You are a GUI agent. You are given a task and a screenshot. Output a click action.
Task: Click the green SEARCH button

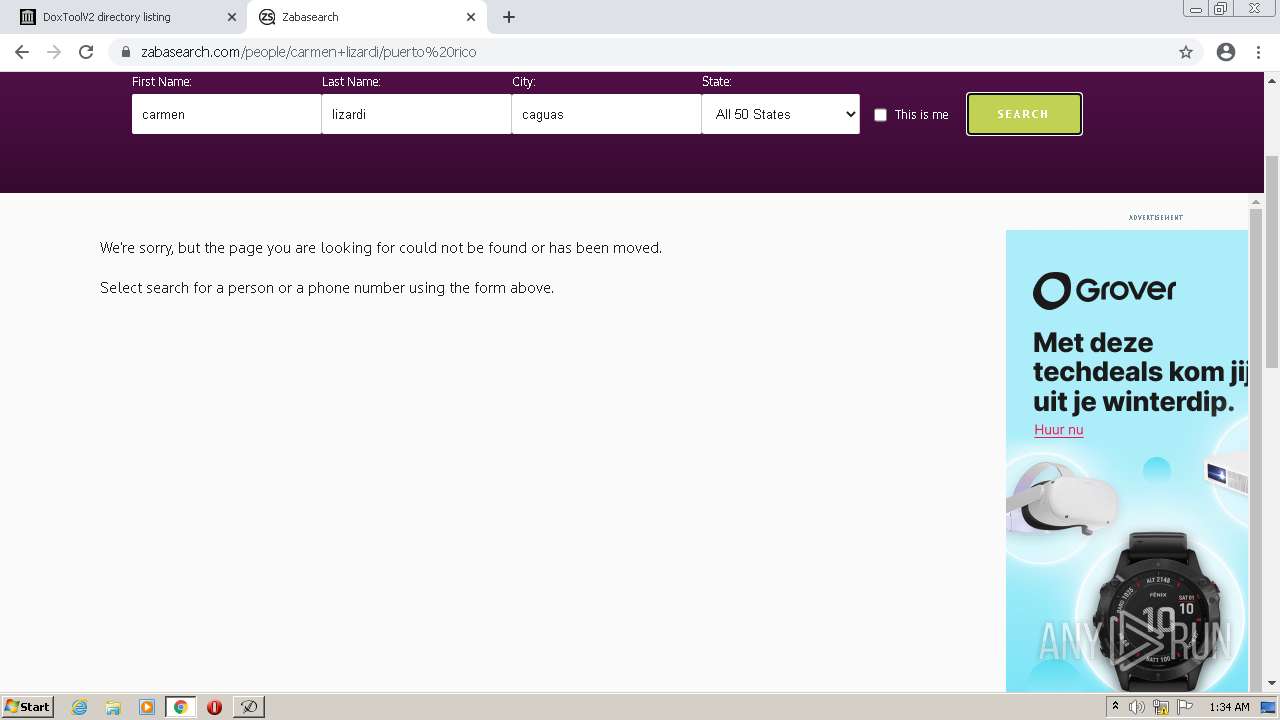(x=1024, y=114)
